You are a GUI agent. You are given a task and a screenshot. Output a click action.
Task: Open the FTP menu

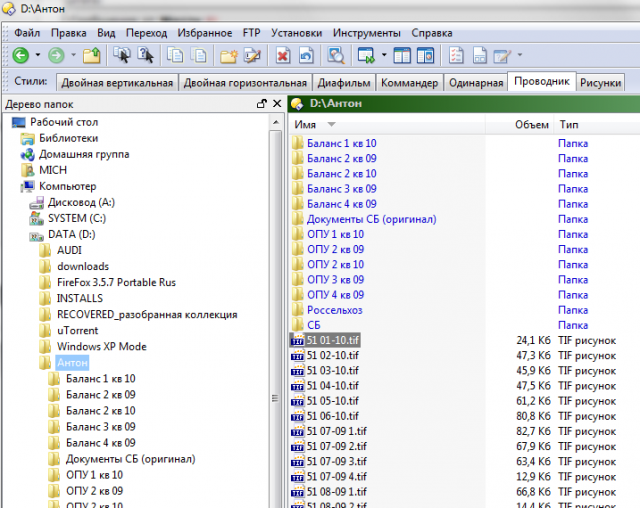251,33
